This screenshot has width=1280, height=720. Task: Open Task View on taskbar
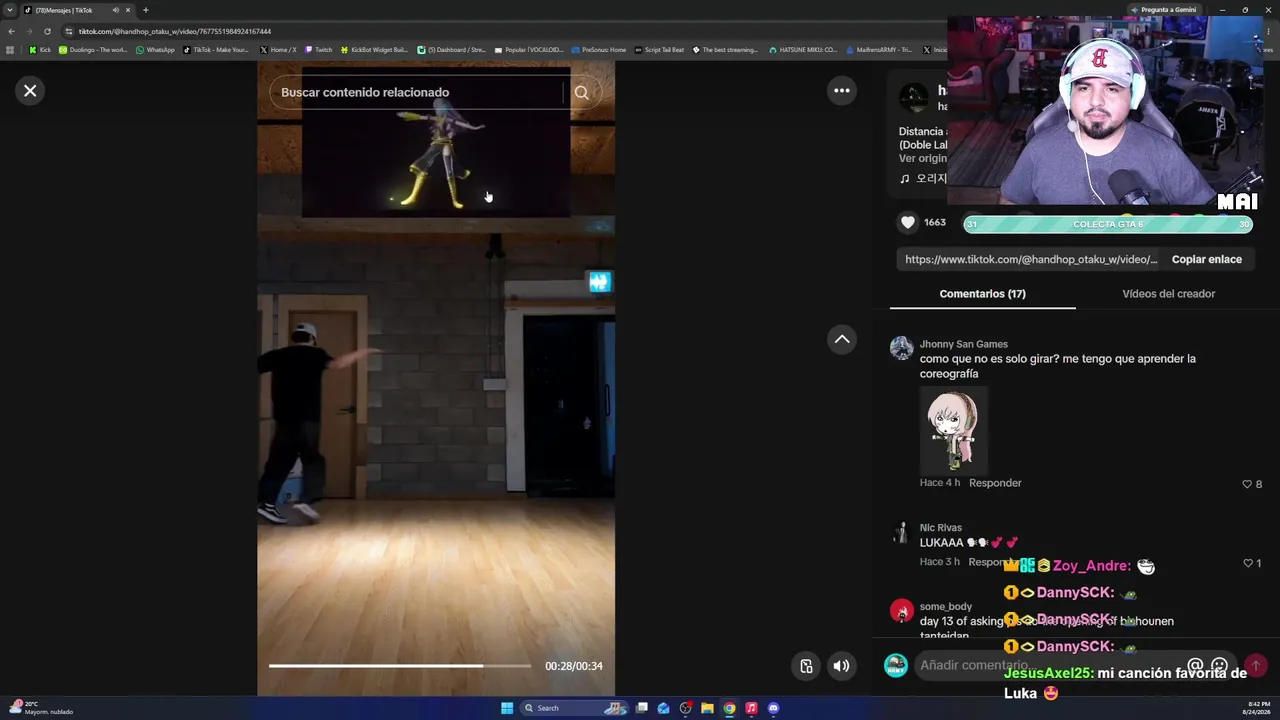(x=642, y=708)
